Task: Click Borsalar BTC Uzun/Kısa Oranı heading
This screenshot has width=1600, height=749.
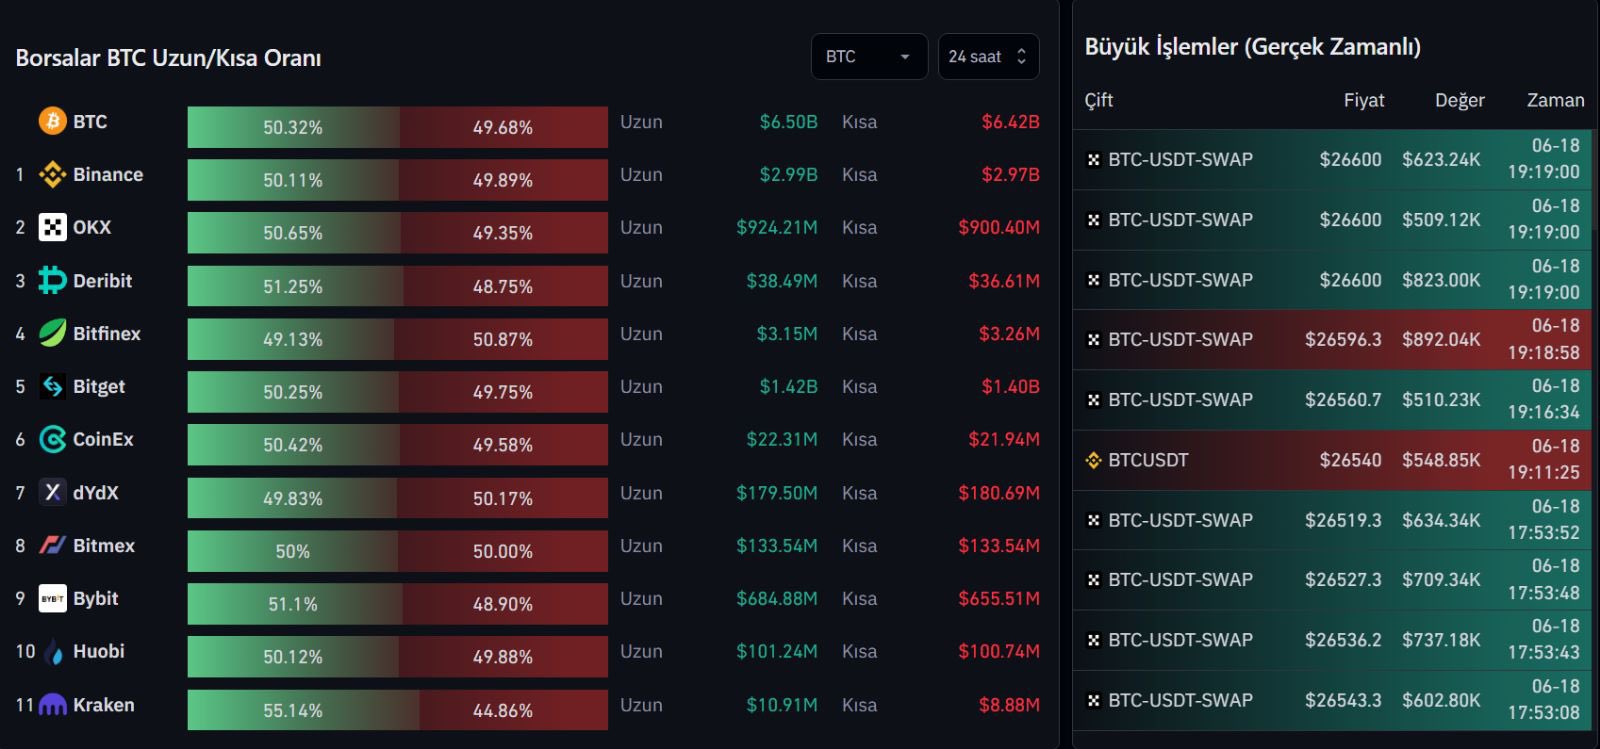Action: click(x=168, y=58)
